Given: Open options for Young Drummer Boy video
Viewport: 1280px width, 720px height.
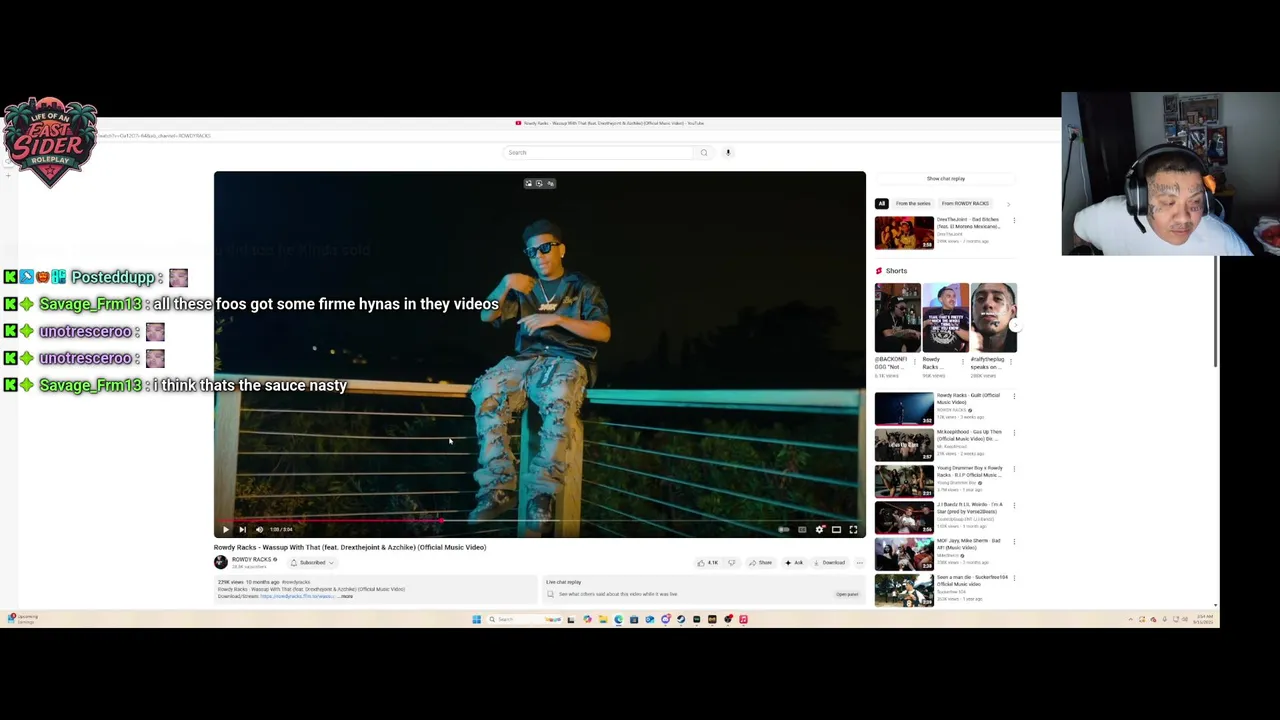Looking at the screenshot, I should 1014,469.
